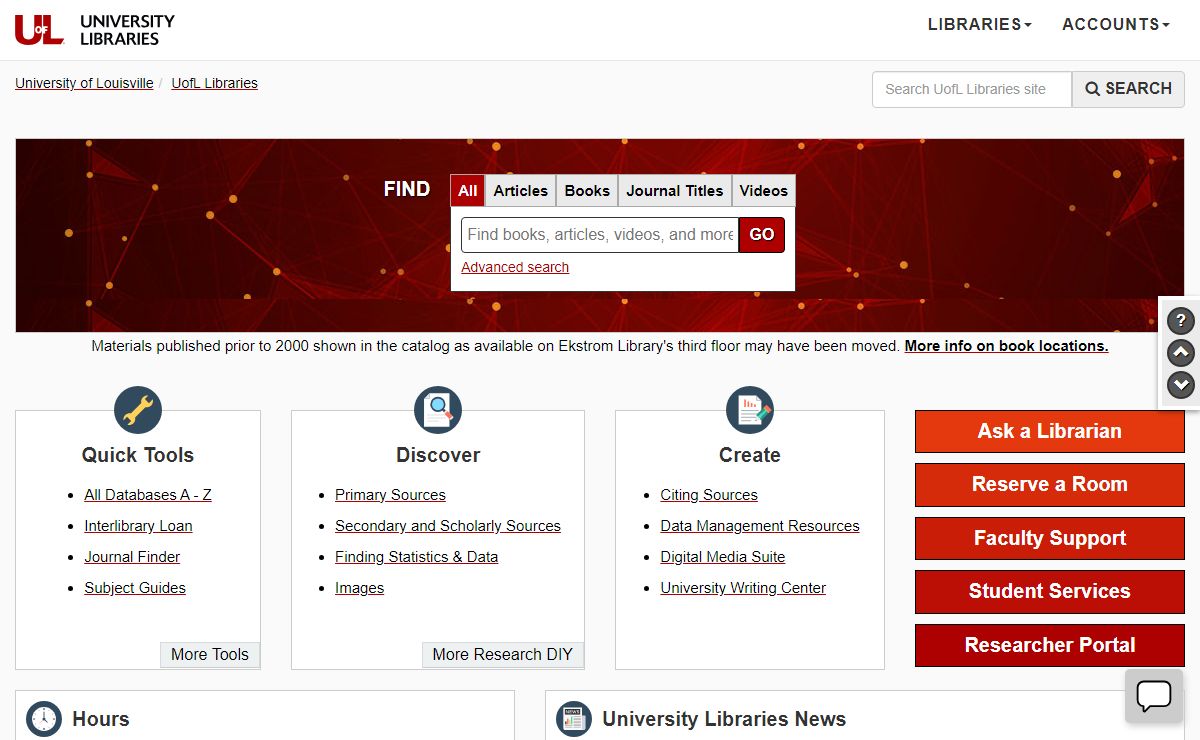Click the Student Services button
The width and height of the screenshot is (1200, 740).
coord(1050,591)
